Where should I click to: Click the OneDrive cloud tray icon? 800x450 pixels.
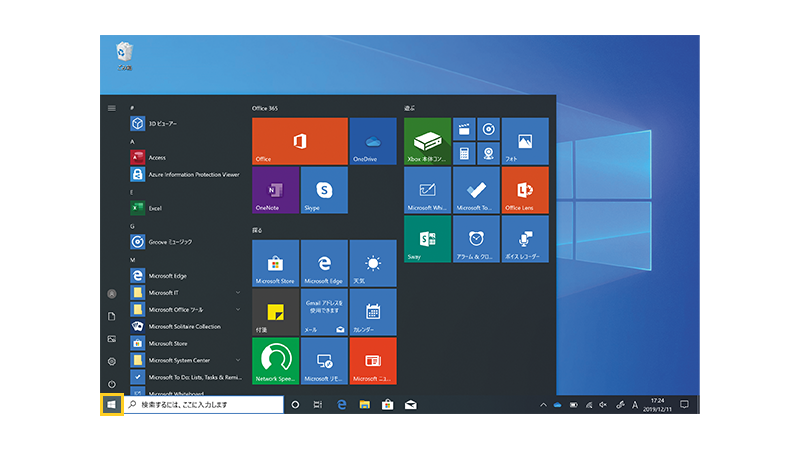point(558,405)
